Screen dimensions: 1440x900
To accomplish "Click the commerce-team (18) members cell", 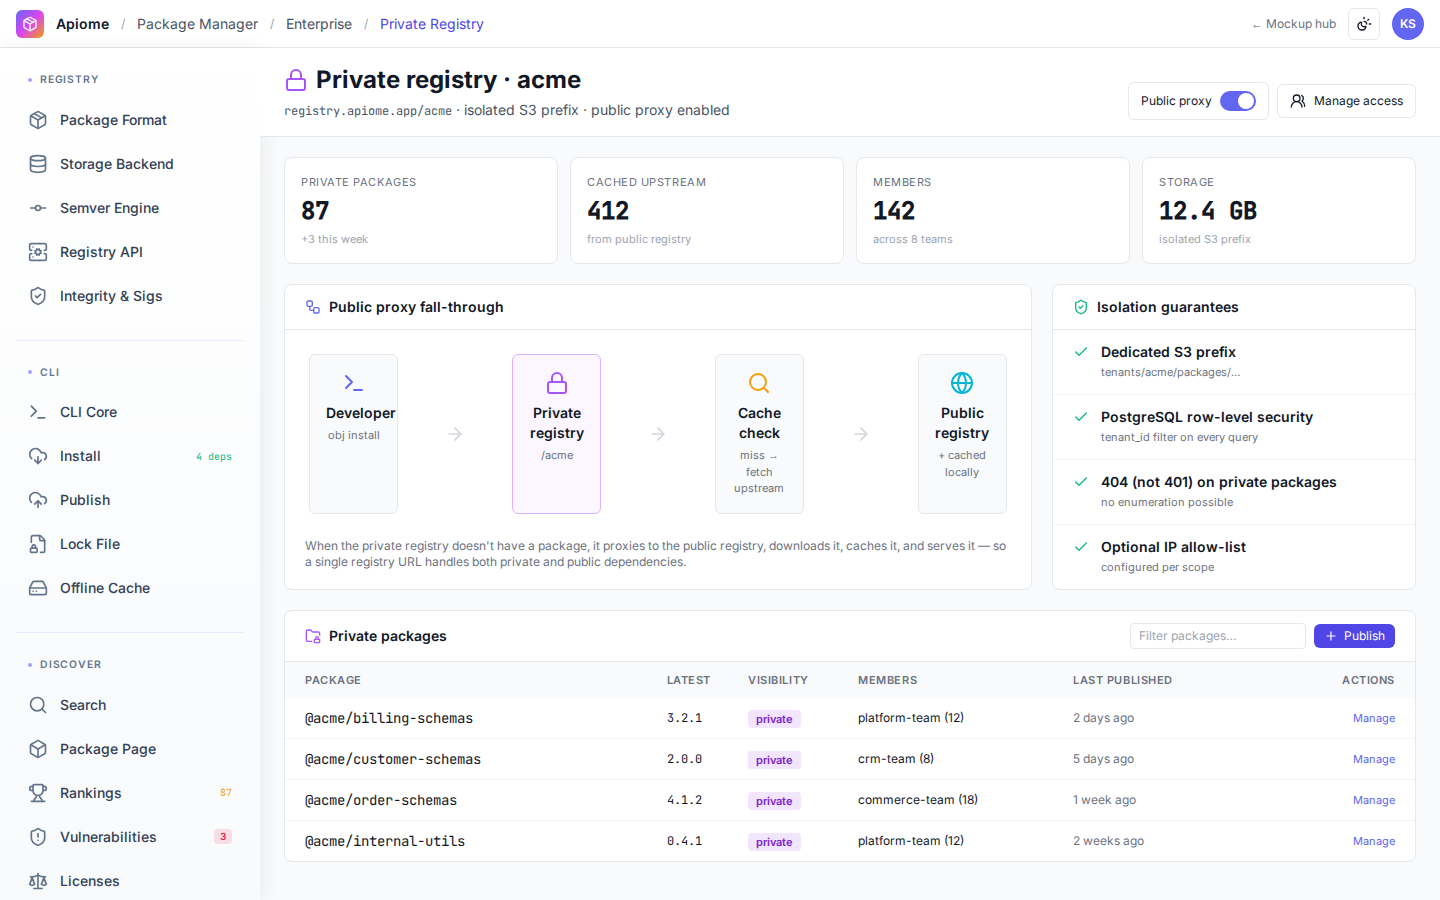I will coord(918,800).
